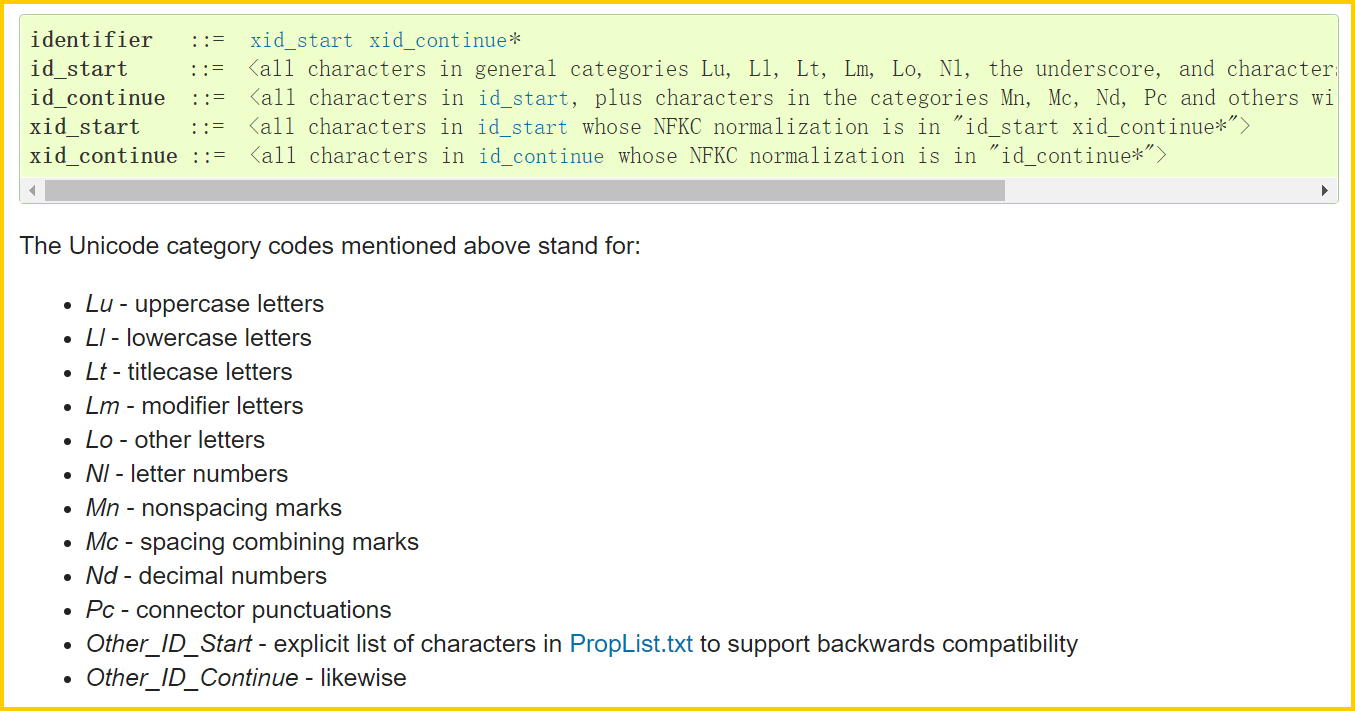1355x711 pixels.
Task: Click the Lu uppercase letters bullet item
Action: 204,303
